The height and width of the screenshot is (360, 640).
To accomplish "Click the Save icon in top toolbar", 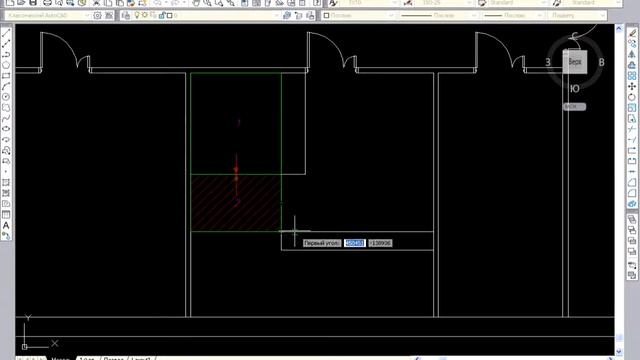I will [x=33, y=3].
